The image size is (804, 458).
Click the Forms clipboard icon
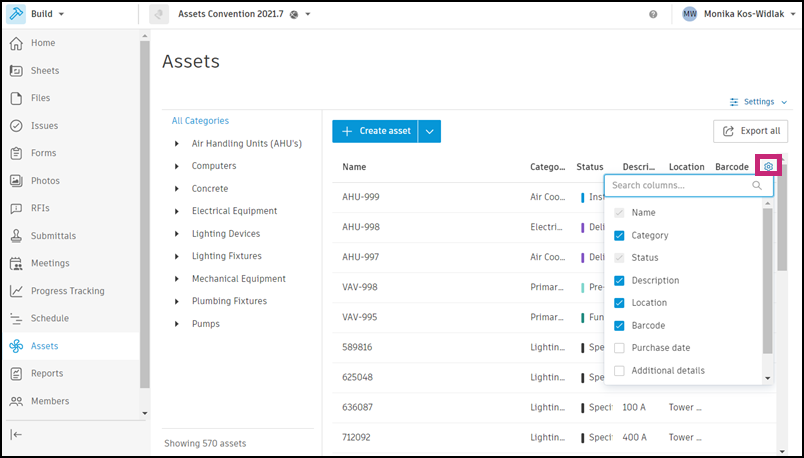point(16,153)
